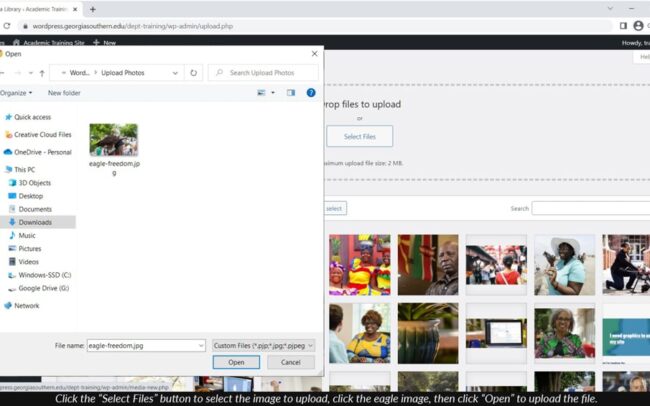Create a New folder
The image size is (650, 406).
64,93
